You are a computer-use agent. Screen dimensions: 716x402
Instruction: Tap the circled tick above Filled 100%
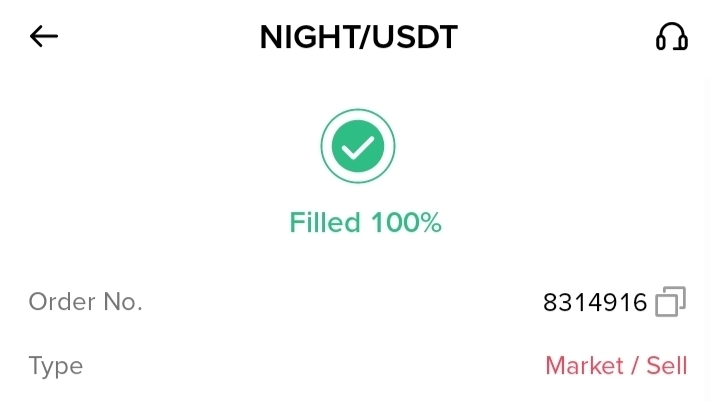pyautogui.click(x=358, y=148)
